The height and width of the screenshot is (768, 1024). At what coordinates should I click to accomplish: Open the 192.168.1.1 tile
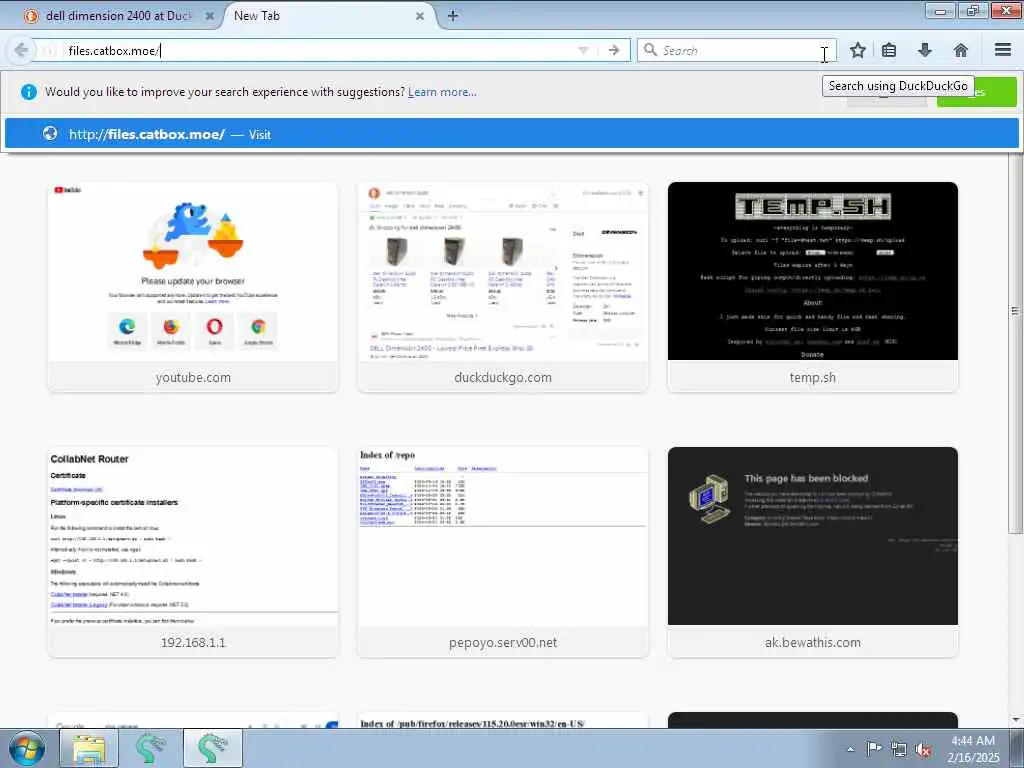pos(193,552)
